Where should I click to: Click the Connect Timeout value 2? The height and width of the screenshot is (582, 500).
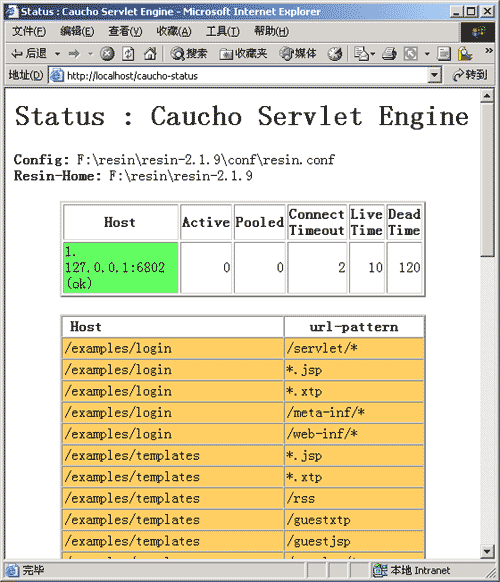317,268
